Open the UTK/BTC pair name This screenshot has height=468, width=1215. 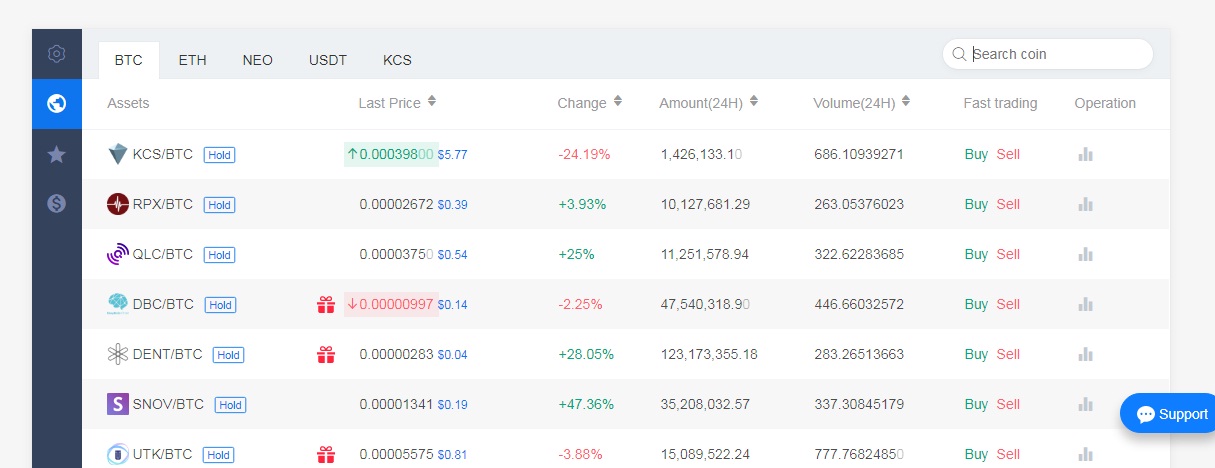pyautogui.click(x=163, y=454)
